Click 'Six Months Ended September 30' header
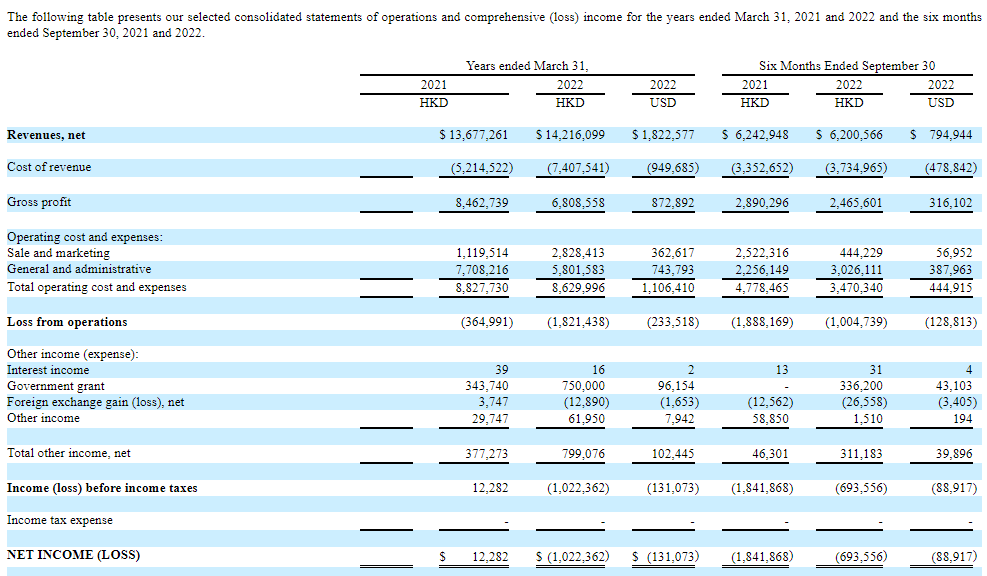Screen dimensions: 987x576 [x=847, y=65]
